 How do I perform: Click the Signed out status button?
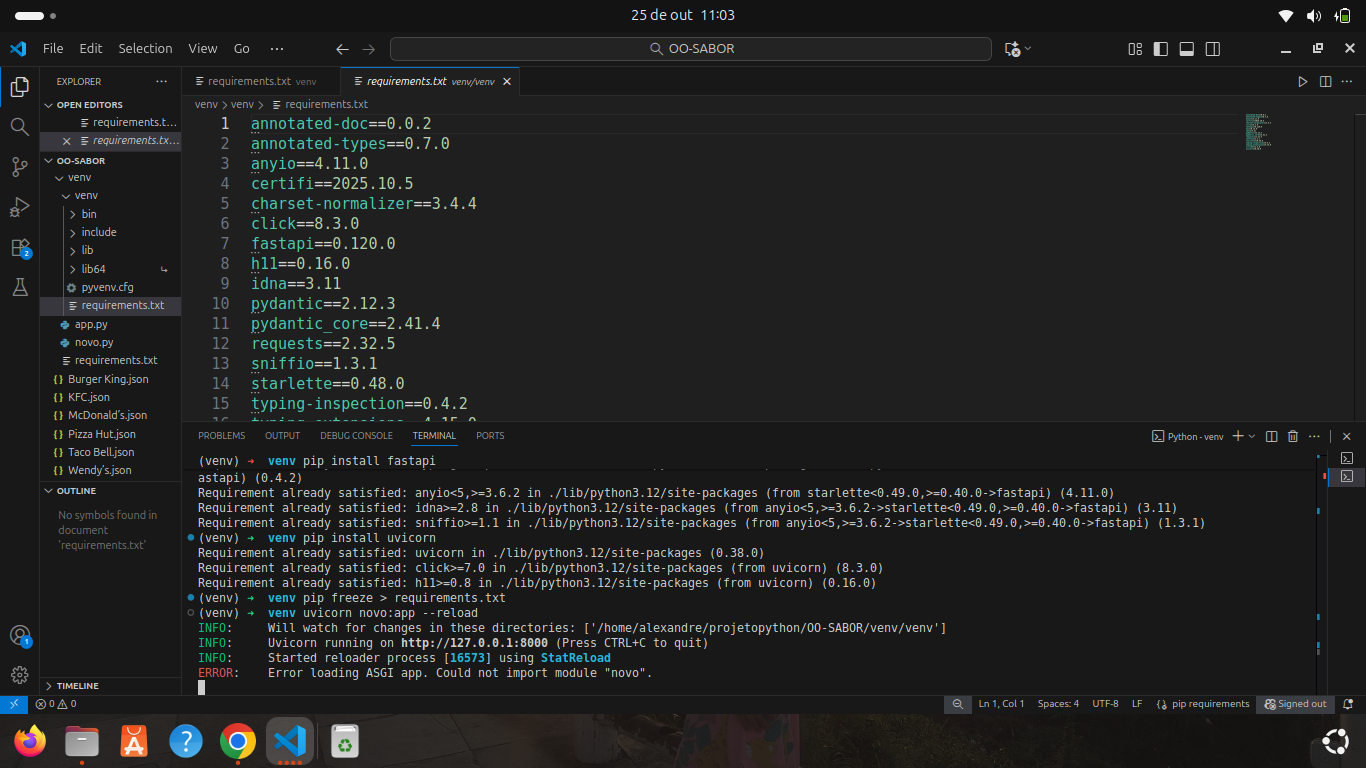pyautogui.click(x=1295, y=704)
